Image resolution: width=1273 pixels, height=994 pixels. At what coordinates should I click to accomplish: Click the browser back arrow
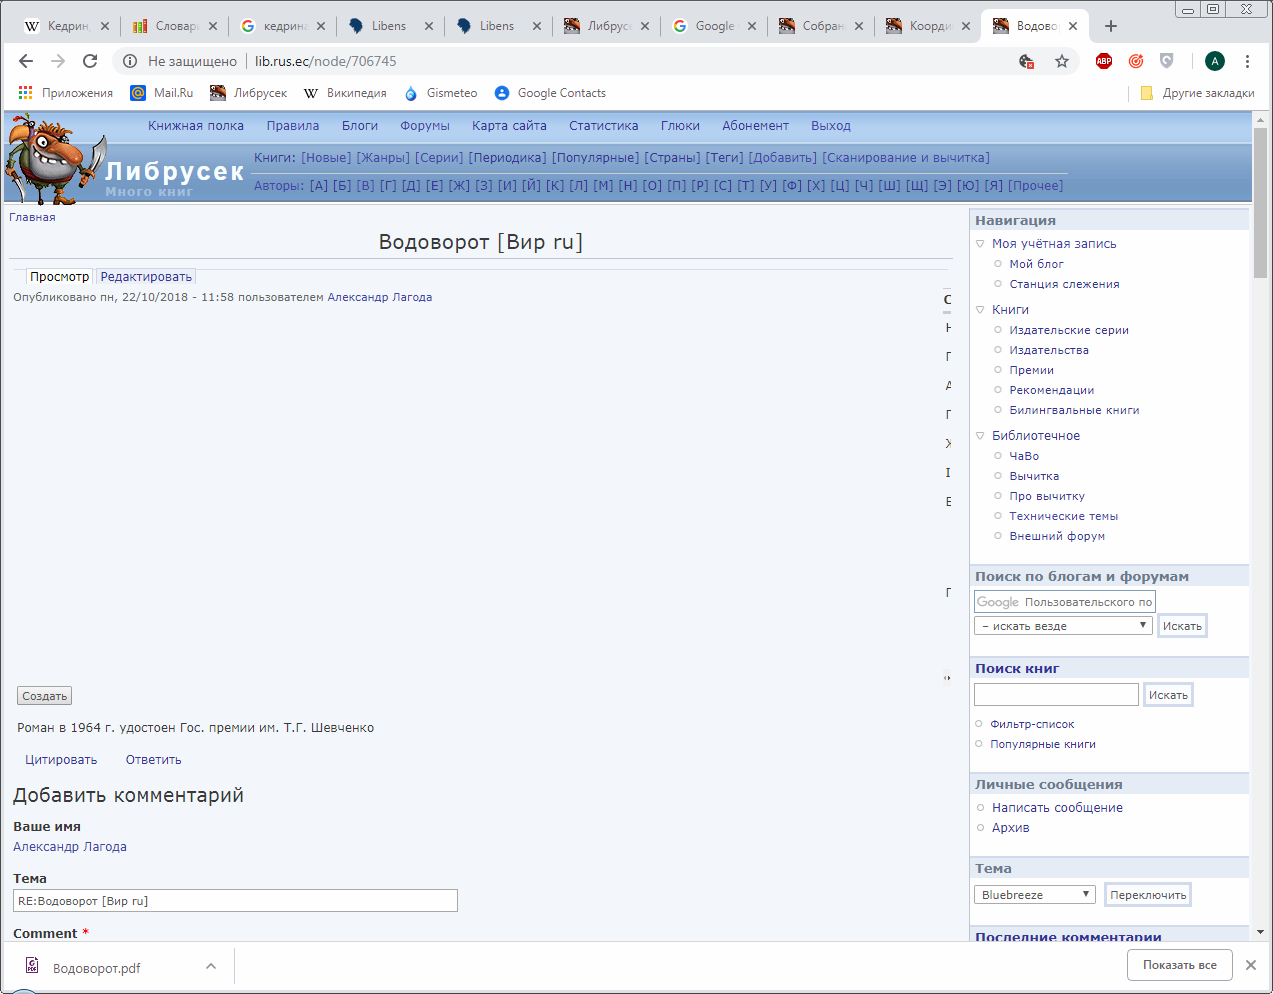point(26,61)
